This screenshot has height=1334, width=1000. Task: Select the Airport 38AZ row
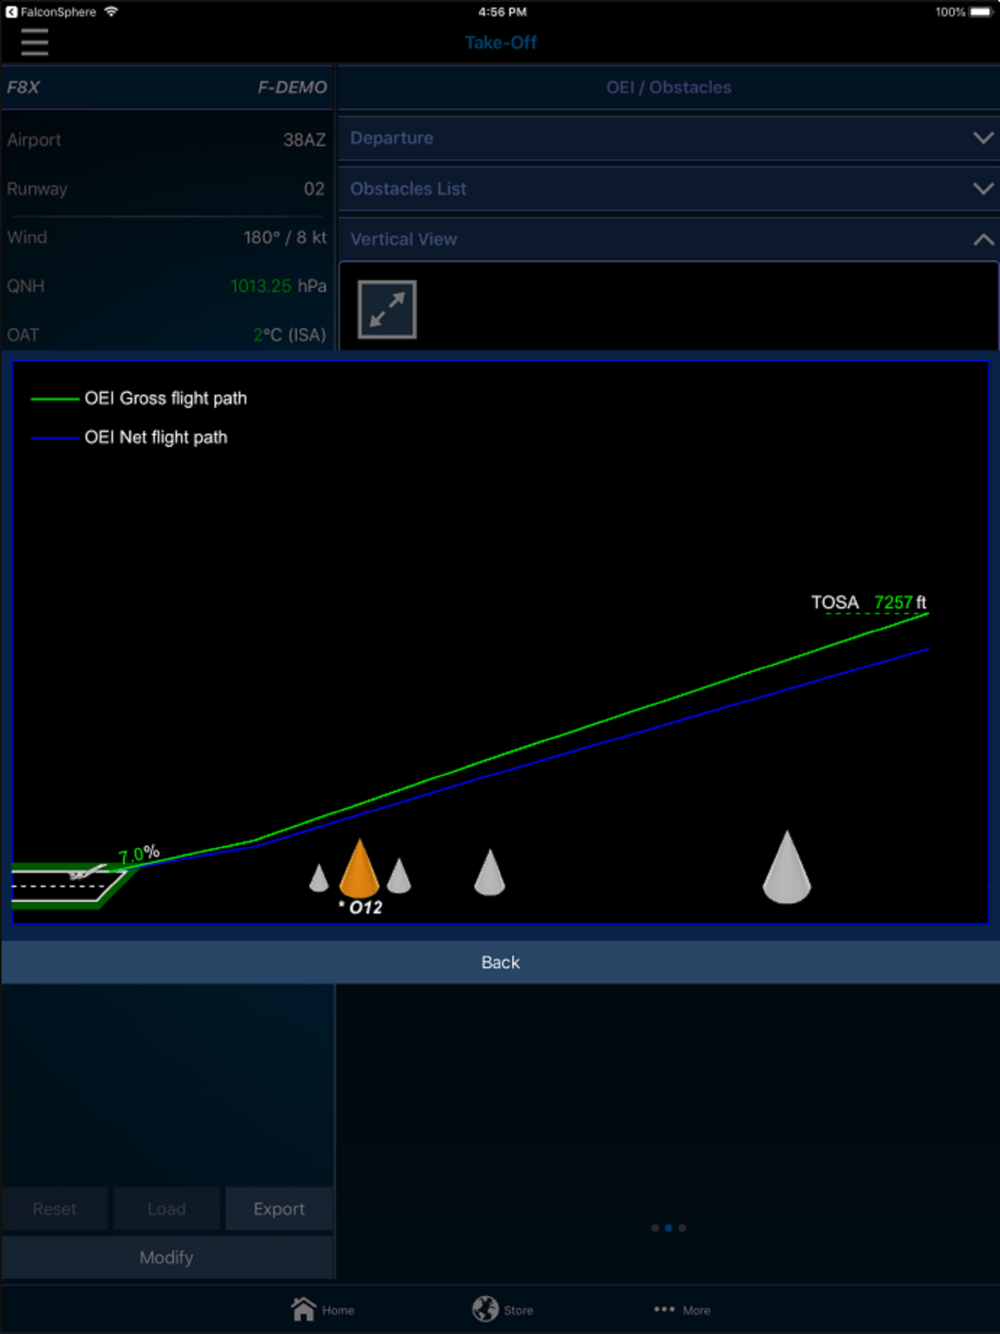pos(166,140)
